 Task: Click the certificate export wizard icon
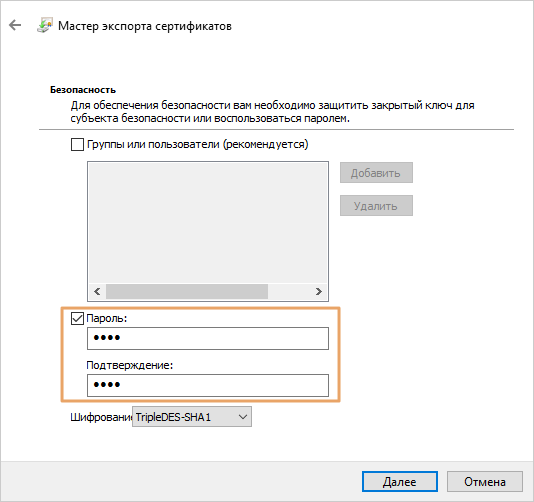click(44, 25)
